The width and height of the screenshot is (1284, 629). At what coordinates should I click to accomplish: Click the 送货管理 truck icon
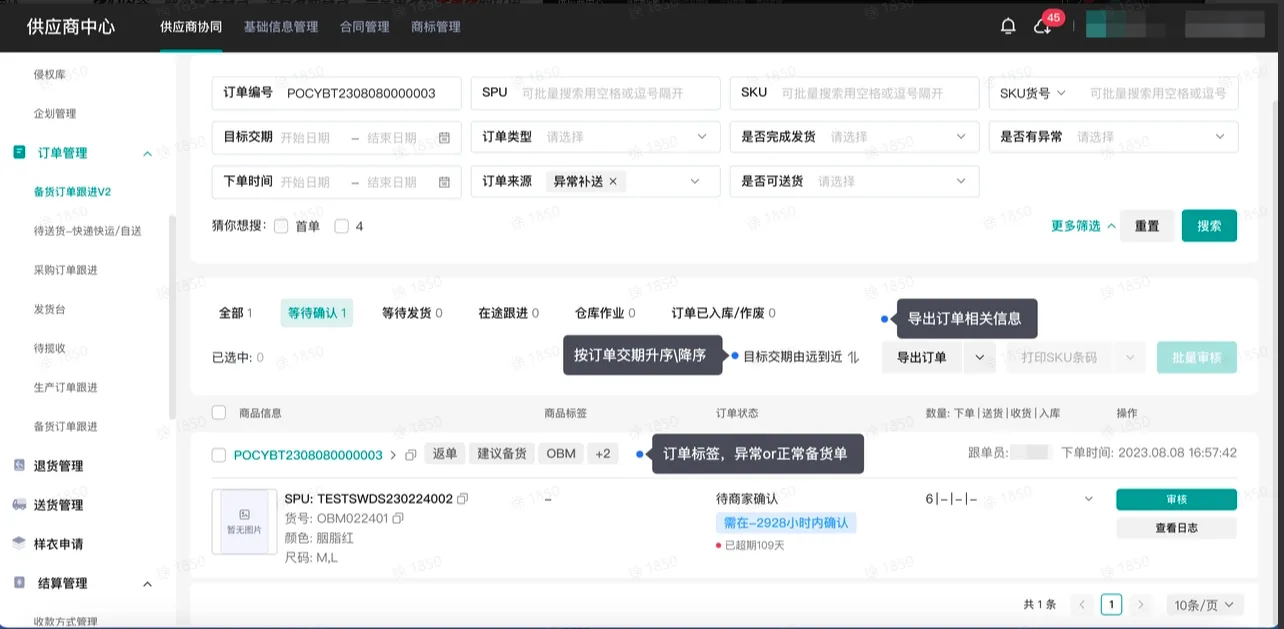pos(19,505)
